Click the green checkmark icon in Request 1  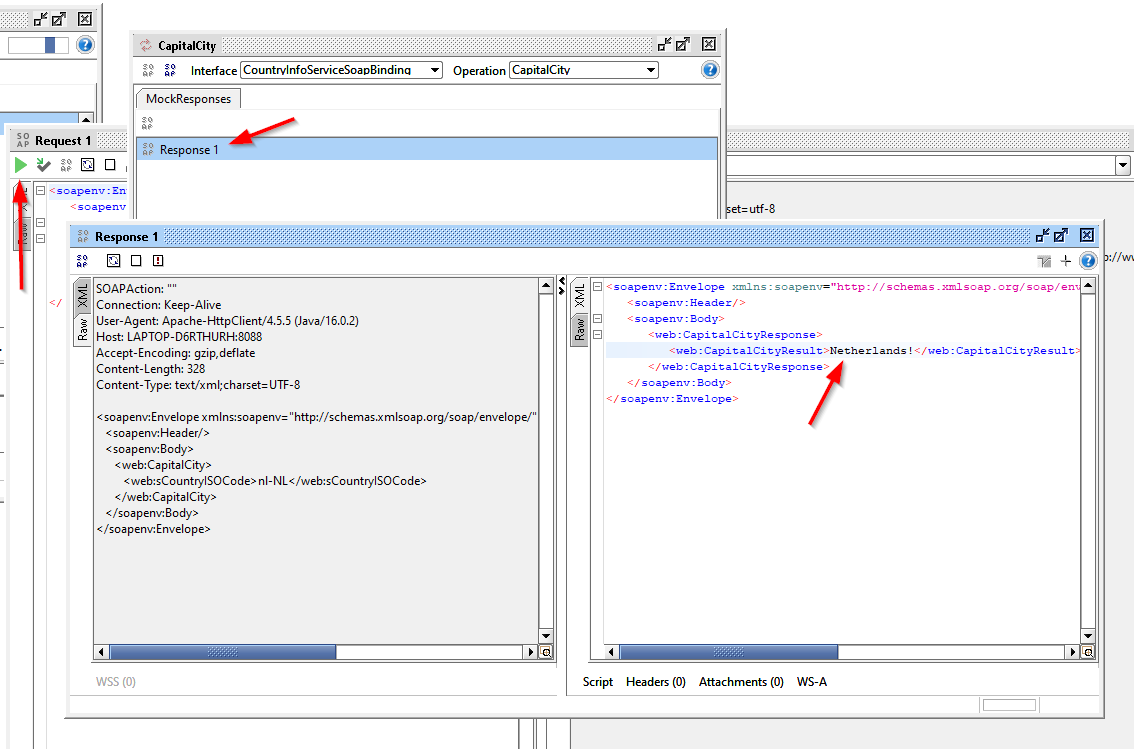(x=43, y=165)
